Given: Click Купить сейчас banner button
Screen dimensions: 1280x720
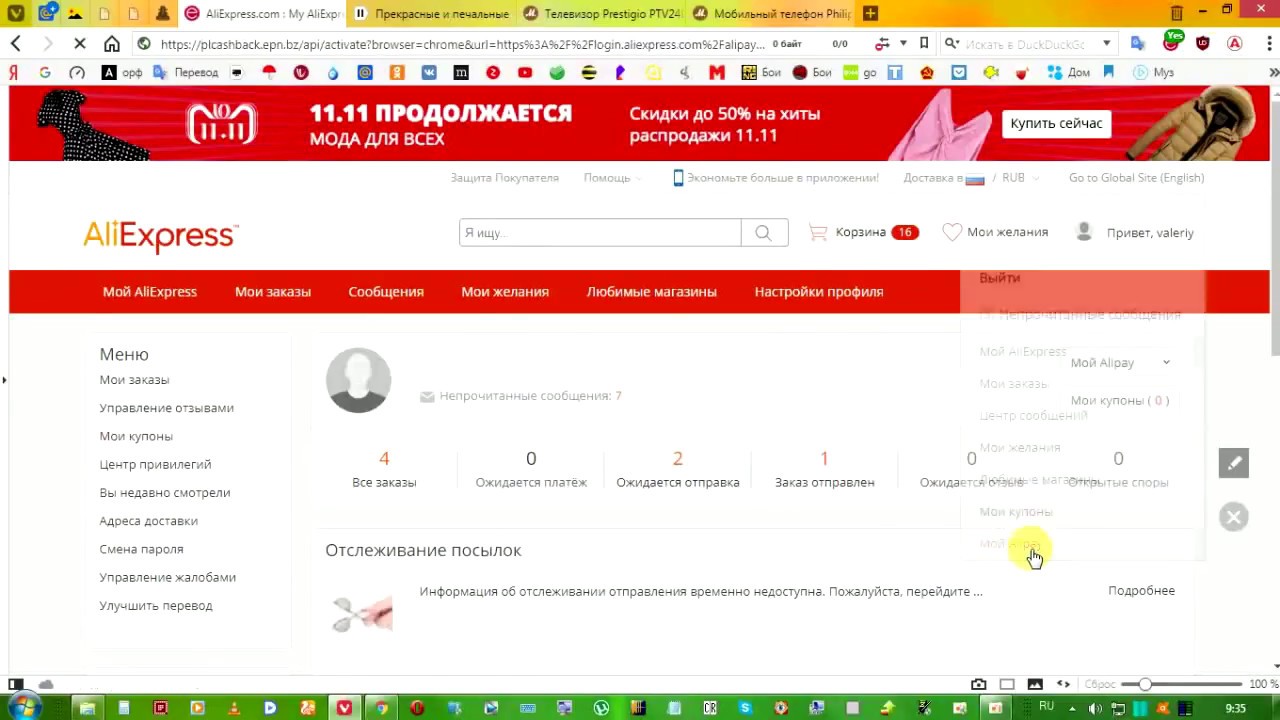Looking at the screenshot, I should click(1056, 123).
